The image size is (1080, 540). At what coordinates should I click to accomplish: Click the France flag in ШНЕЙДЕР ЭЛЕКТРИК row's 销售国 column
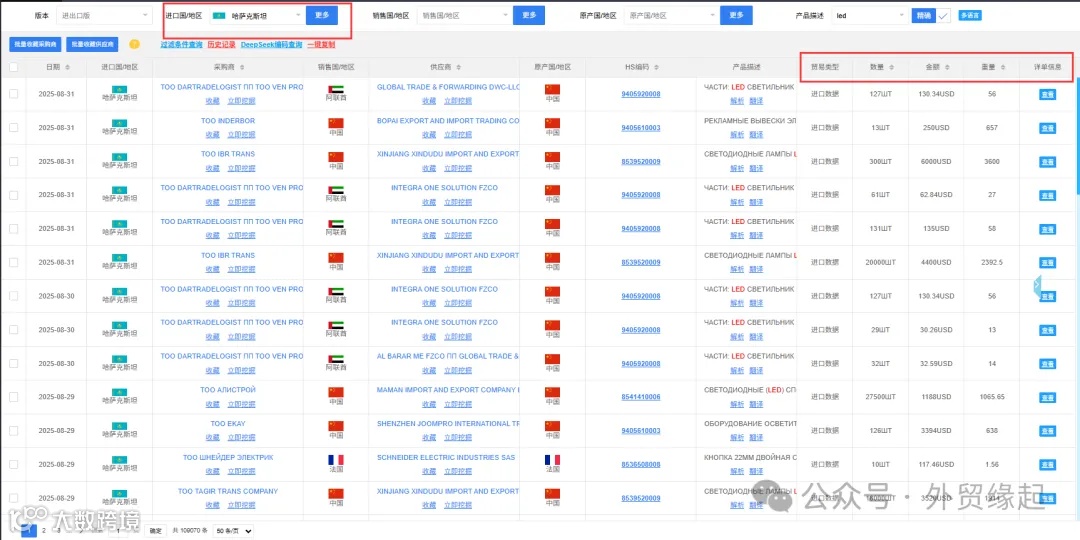click(x=336, y=459)
